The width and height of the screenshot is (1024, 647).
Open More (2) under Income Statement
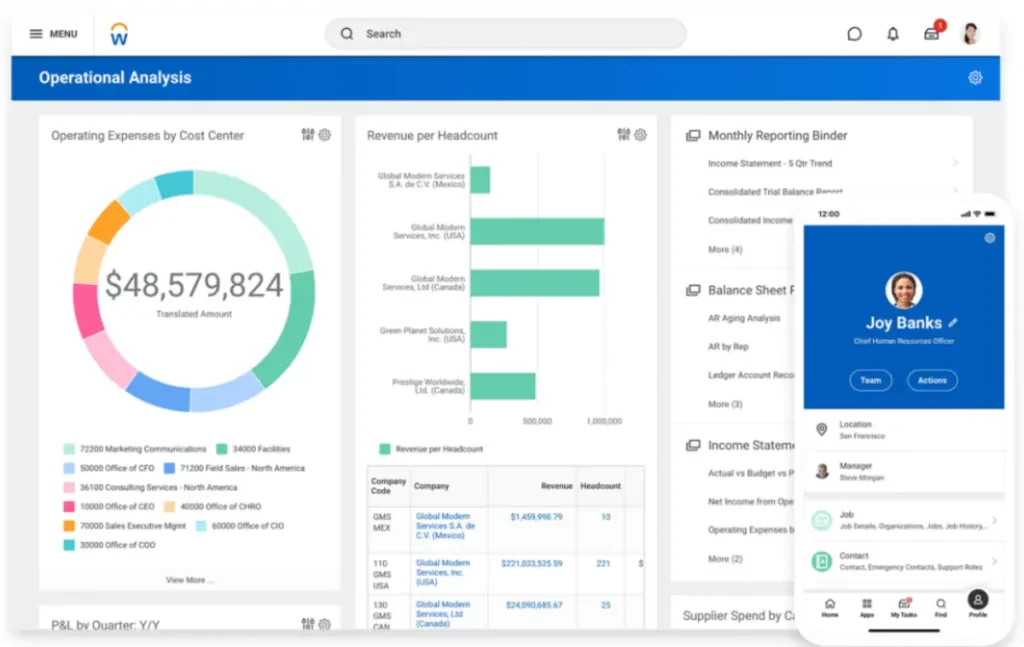point(725,559)
